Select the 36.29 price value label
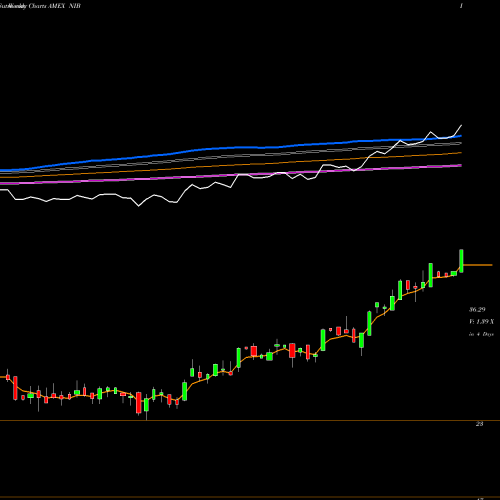The image size is (500, 500). 477,310
